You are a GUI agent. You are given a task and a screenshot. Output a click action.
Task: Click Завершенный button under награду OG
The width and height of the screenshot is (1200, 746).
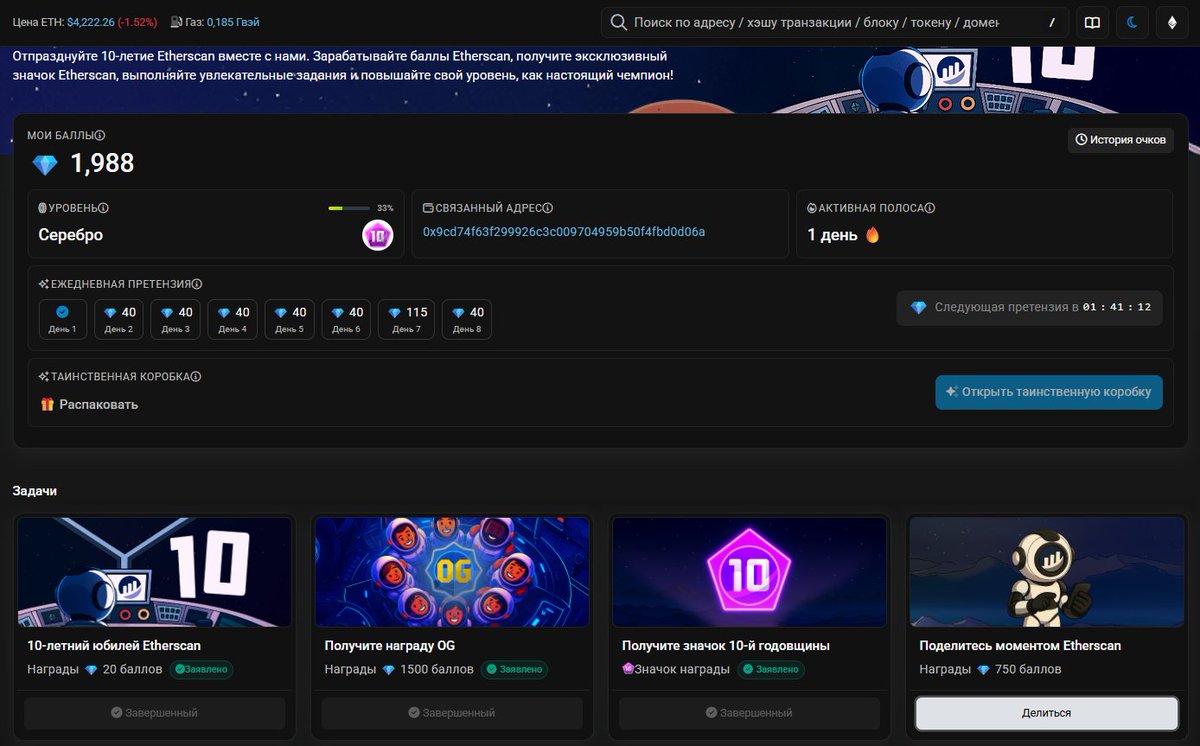tap(452, 713)
